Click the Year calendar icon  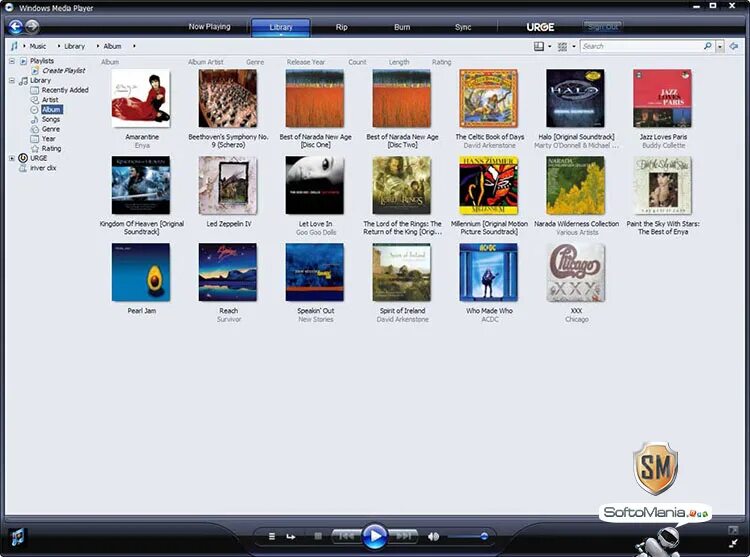[x=34, y=139]
